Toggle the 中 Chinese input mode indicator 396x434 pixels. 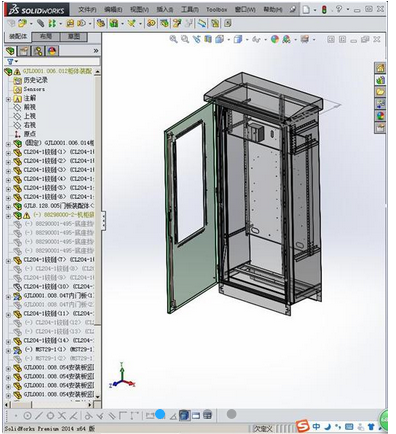tap(316, 426)
